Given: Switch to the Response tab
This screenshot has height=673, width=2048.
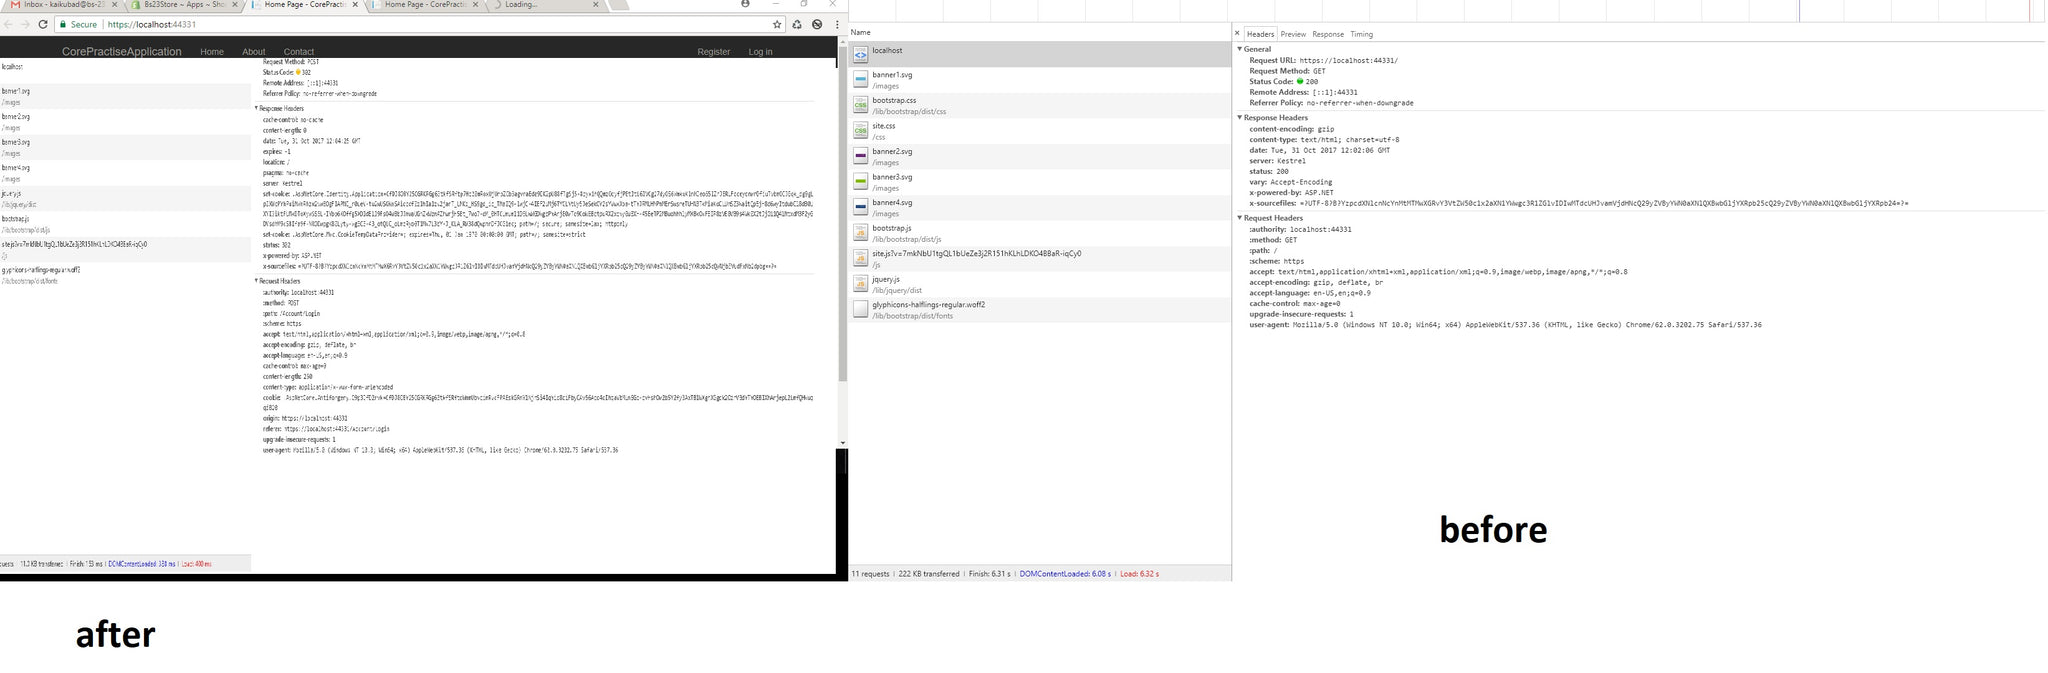Looking at the screenshot, I should (1327, 34).
